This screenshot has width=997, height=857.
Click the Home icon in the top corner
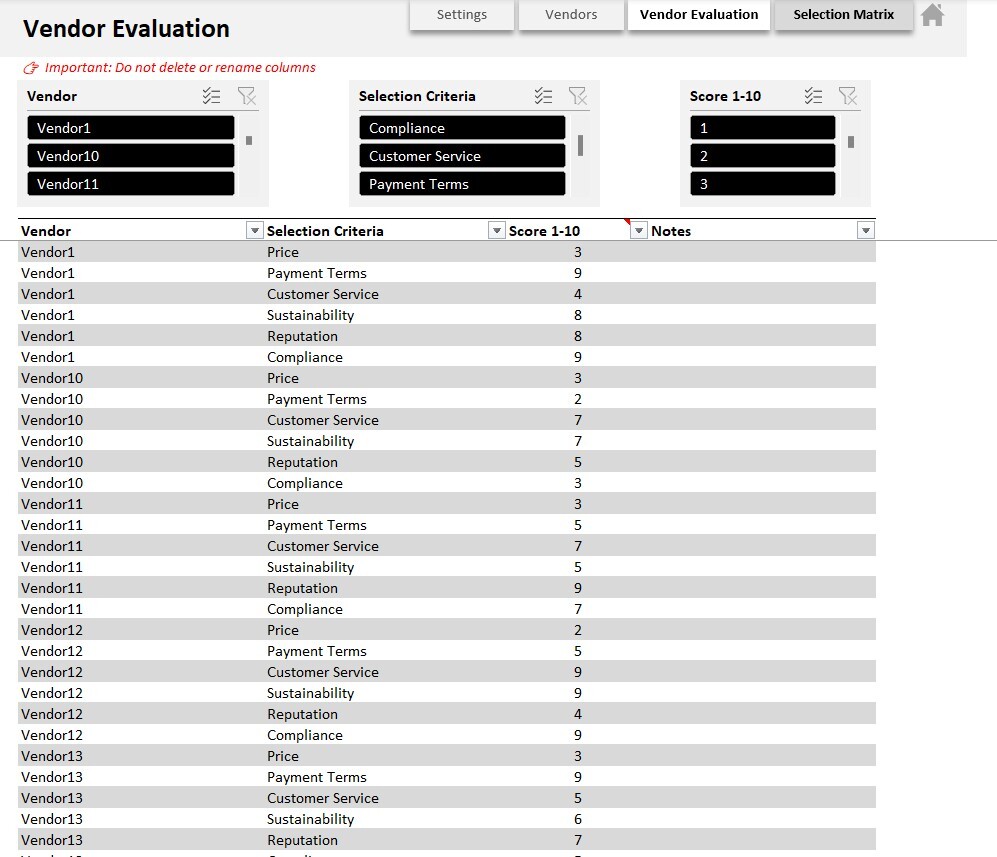pos(932,15)
